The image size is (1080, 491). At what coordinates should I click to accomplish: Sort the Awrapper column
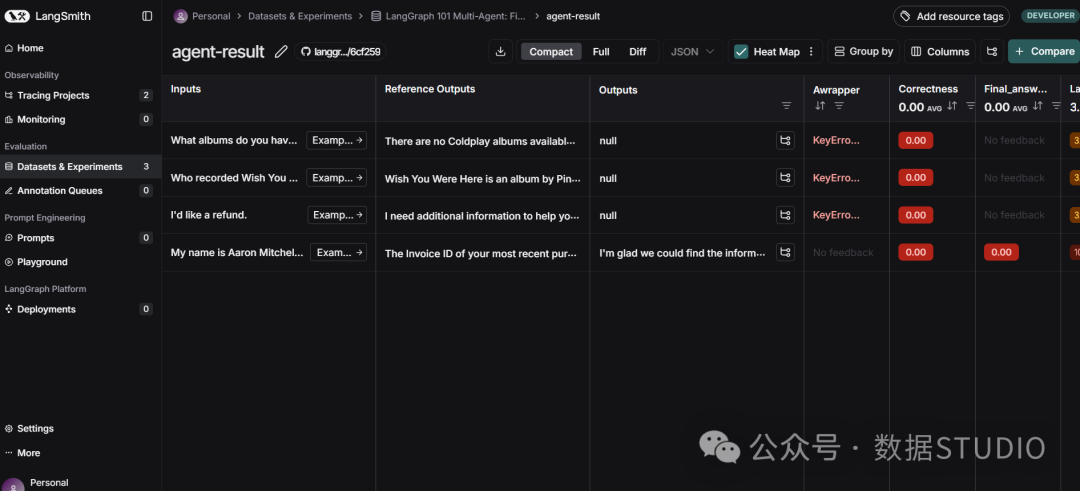coord(820,105)
